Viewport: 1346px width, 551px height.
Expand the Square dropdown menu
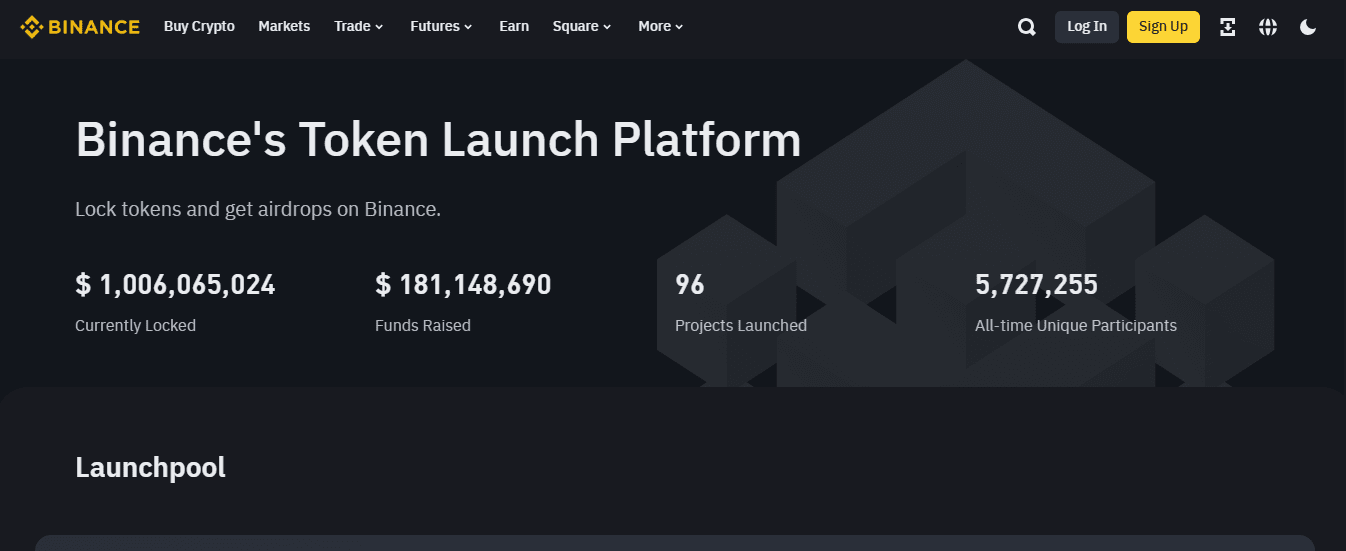point(581,27)
